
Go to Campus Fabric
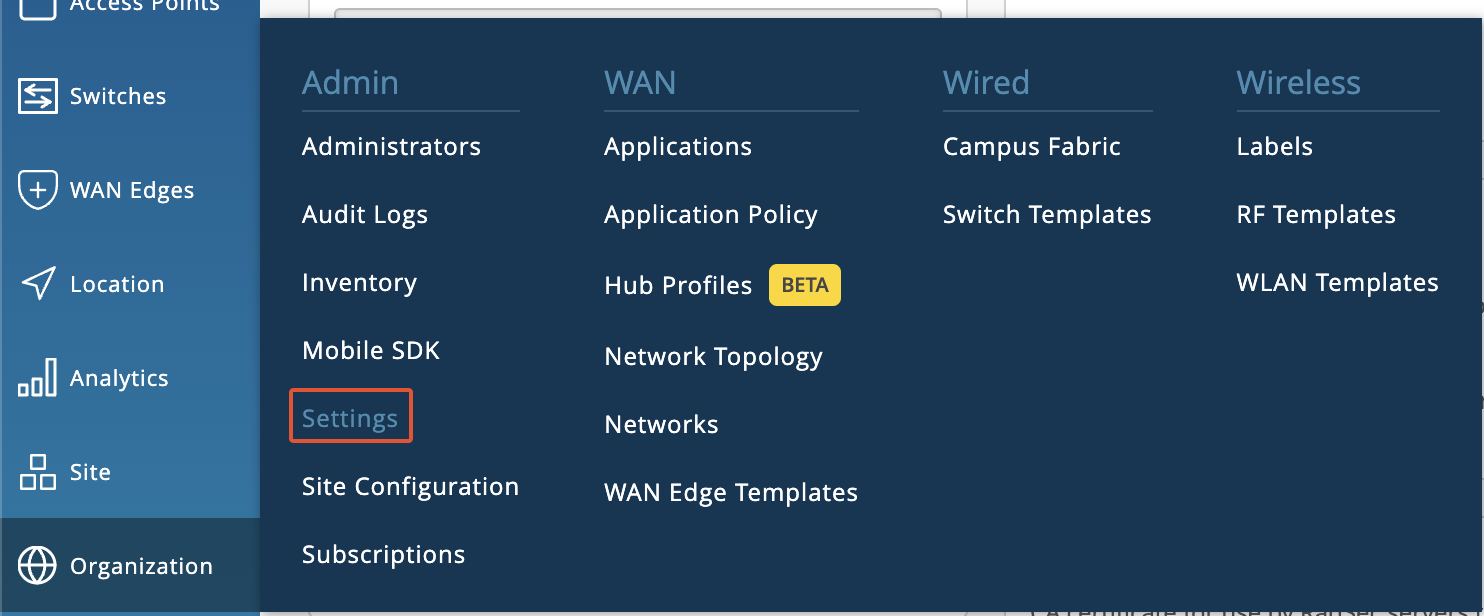point(1031,147)
